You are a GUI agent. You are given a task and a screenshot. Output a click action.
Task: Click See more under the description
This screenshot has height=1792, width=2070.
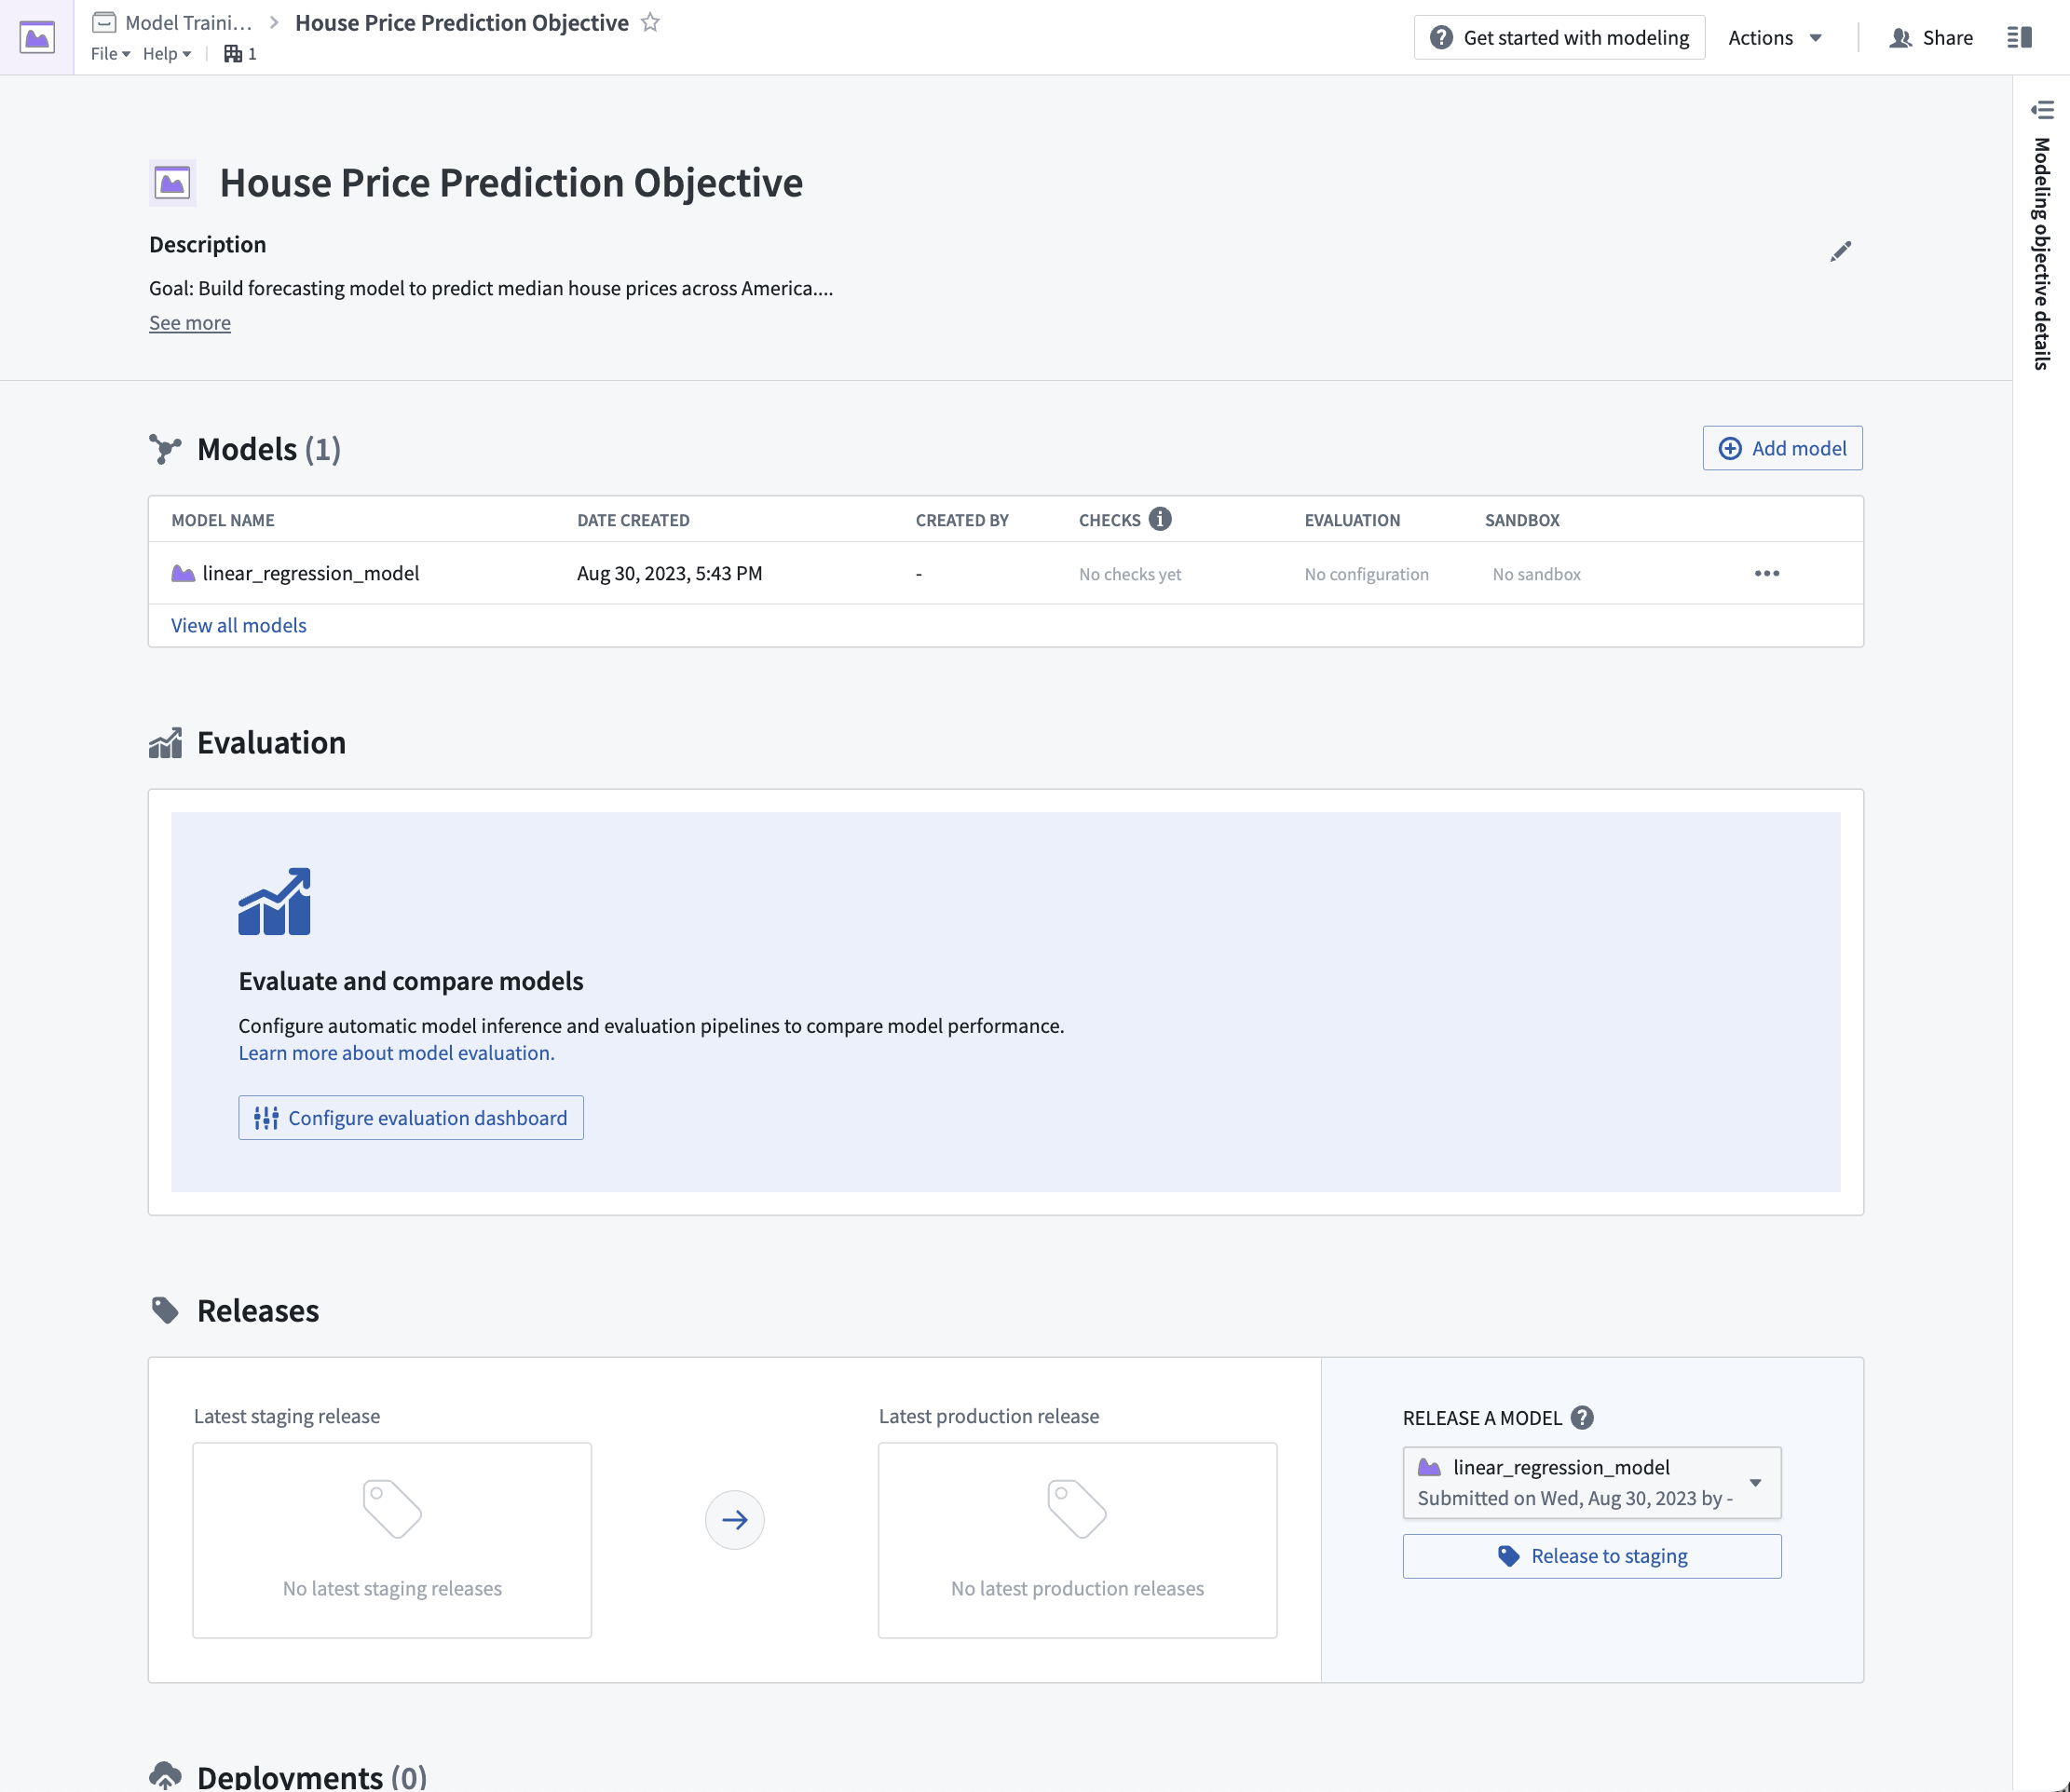190,323
